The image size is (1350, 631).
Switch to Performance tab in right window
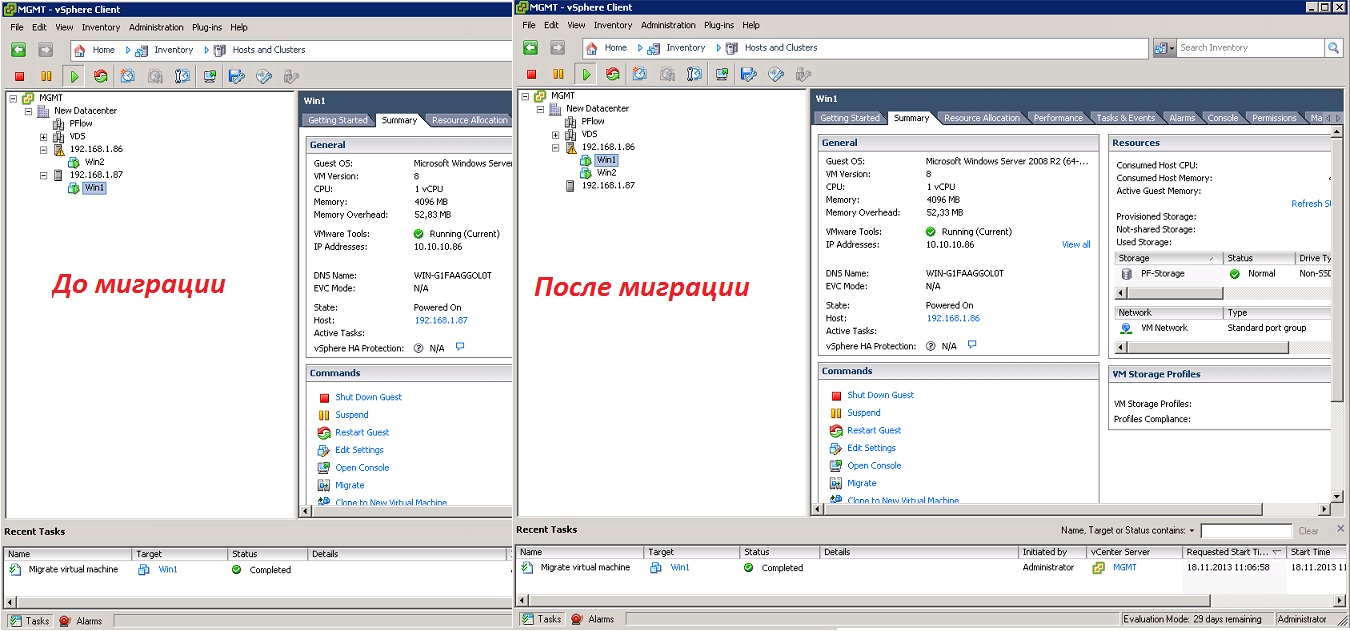tap(1057, 118)
